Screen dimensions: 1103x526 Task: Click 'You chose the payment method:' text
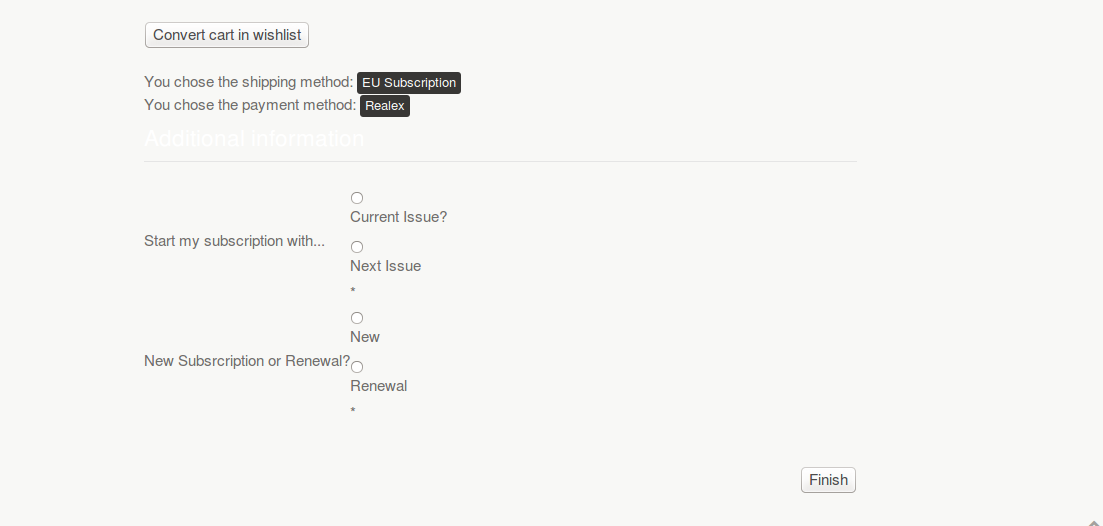click(x=250, y=105)
